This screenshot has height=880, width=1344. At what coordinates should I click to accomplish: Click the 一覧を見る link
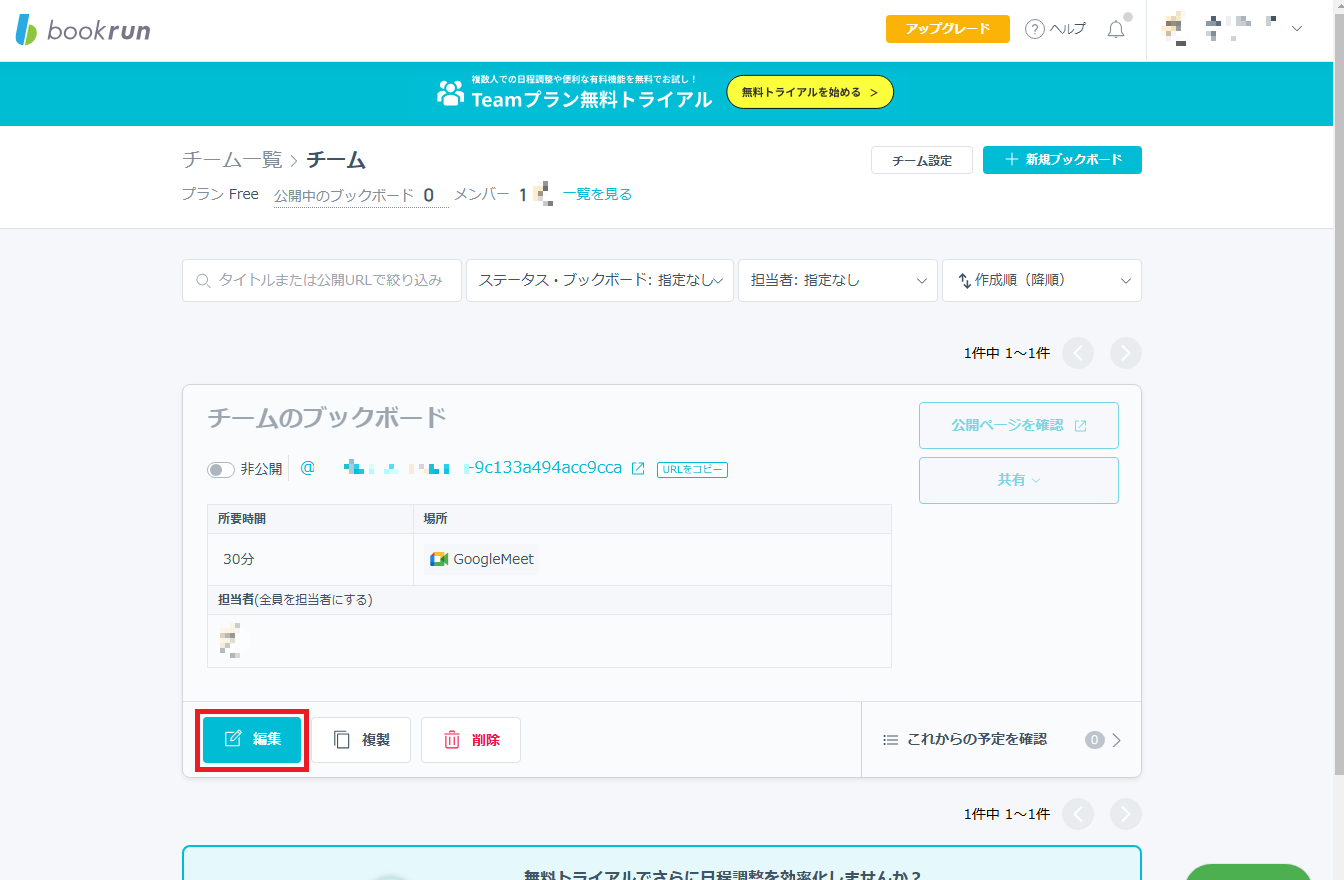pos(594,194)
